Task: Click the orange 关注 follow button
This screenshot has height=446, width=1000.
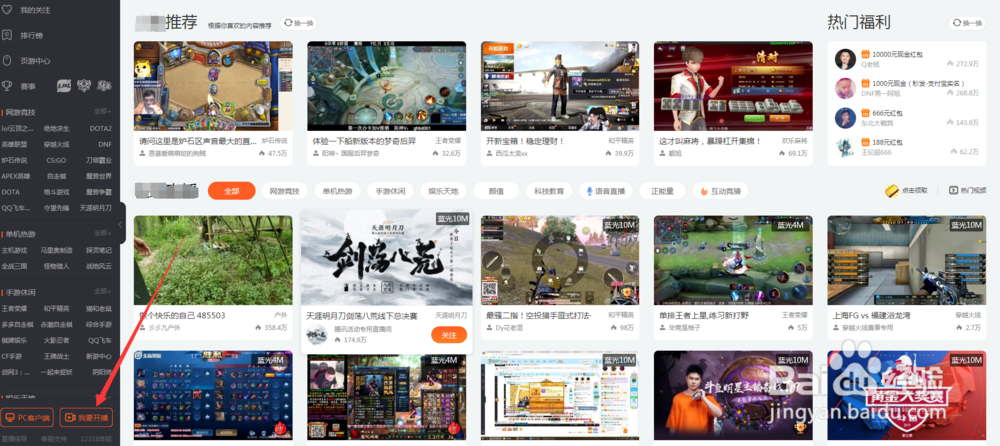Action: pyautogui.click(x=449, y=334)
